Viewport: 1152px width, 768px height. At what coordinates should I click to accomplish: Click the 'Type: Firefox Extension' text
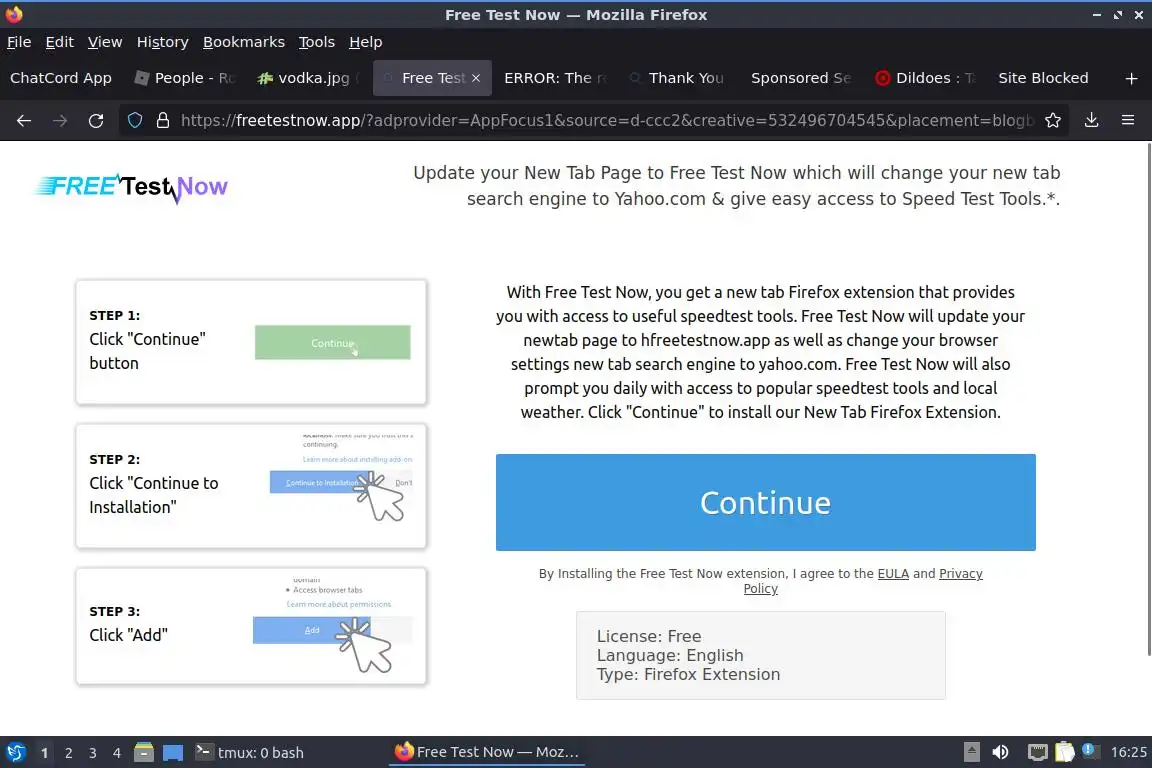coord(688,675)
